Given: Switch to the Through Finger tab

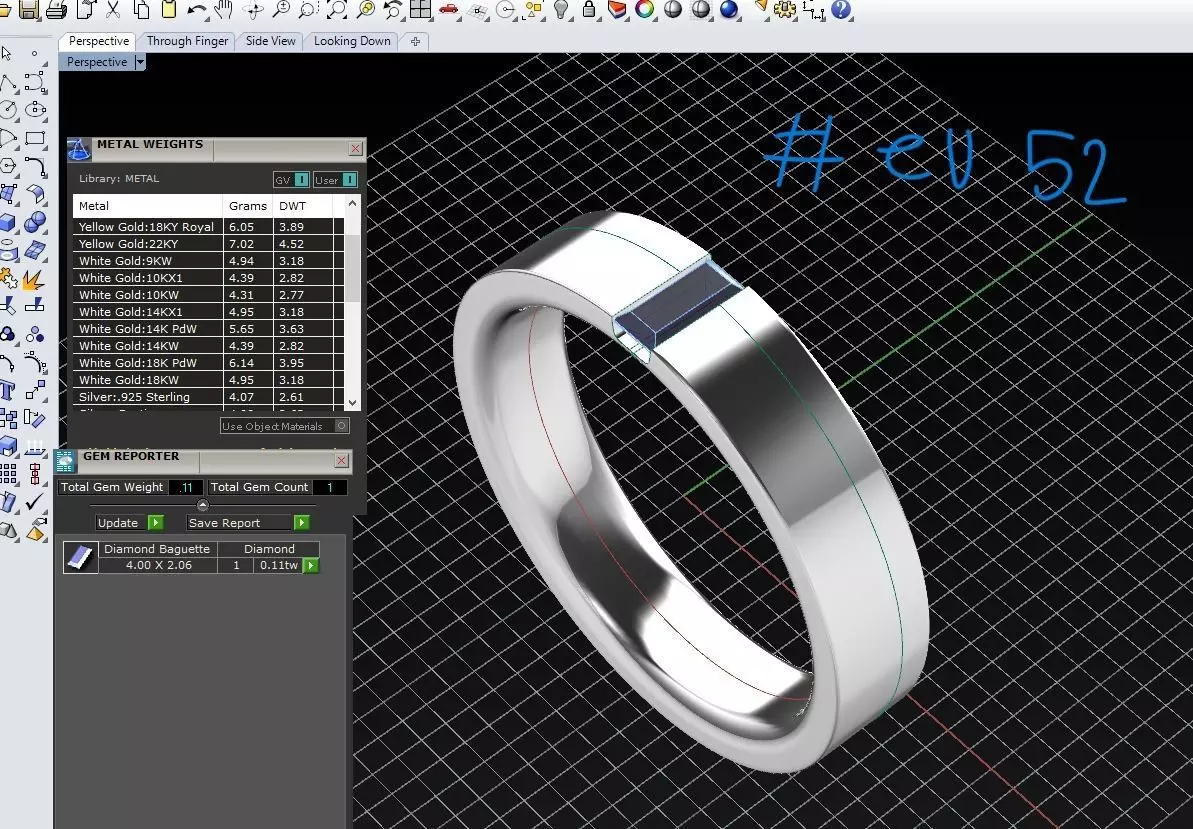Looking at the screenshot, I should (x=187, y=41).
